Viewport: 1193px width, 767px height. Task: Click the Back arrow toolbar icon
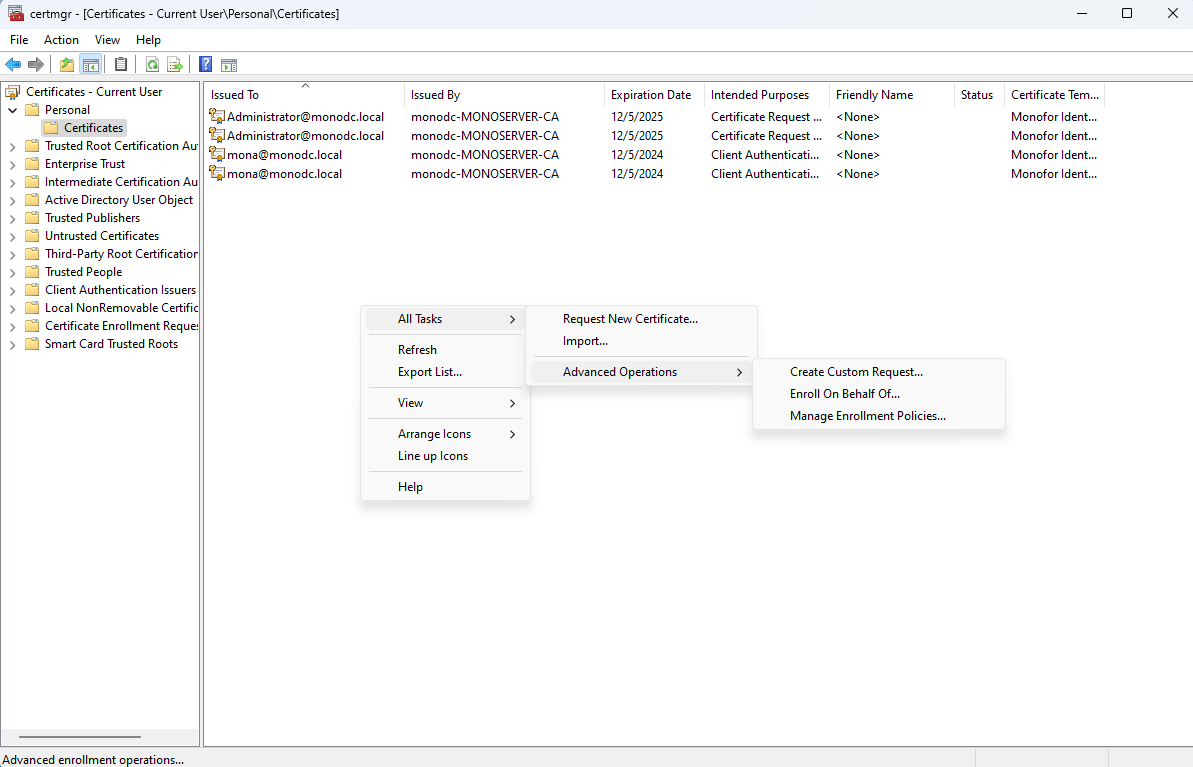tap(13, 65)
